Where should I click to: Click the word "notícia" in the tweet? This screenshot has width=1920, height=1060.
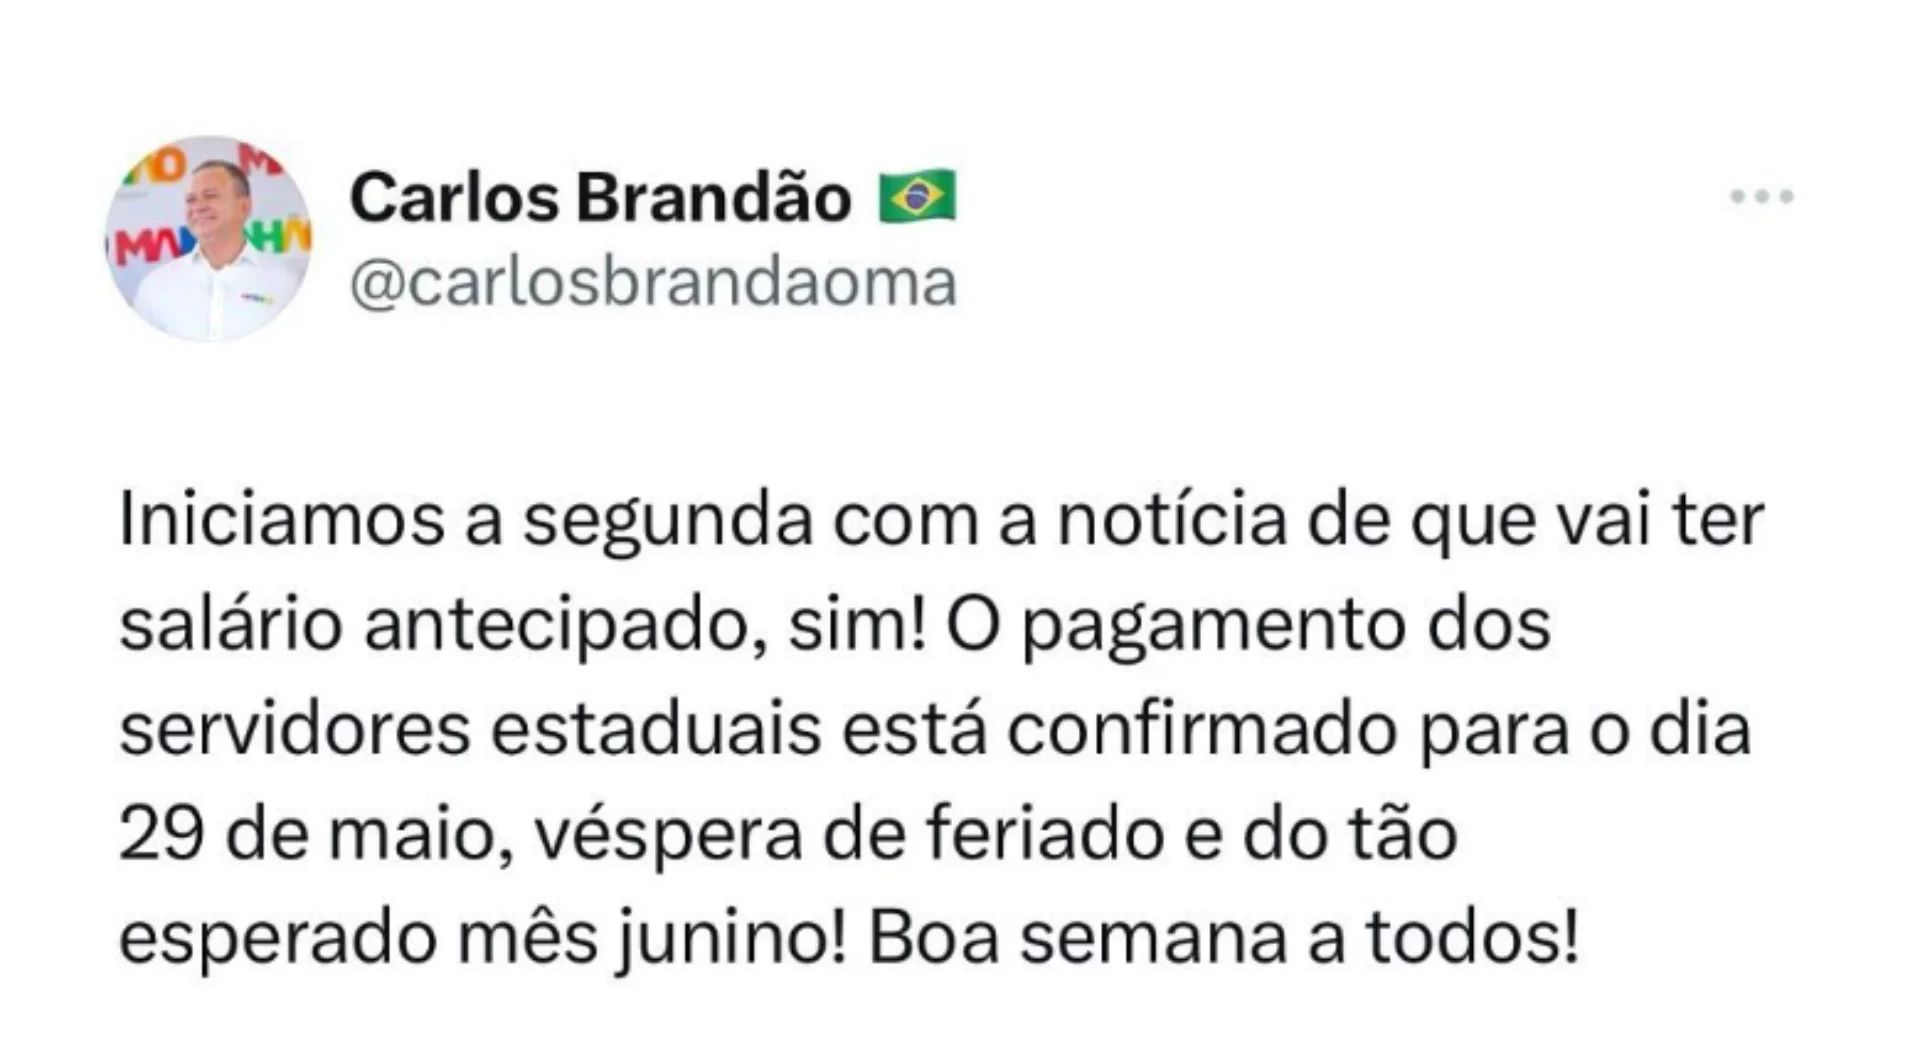1171,520
